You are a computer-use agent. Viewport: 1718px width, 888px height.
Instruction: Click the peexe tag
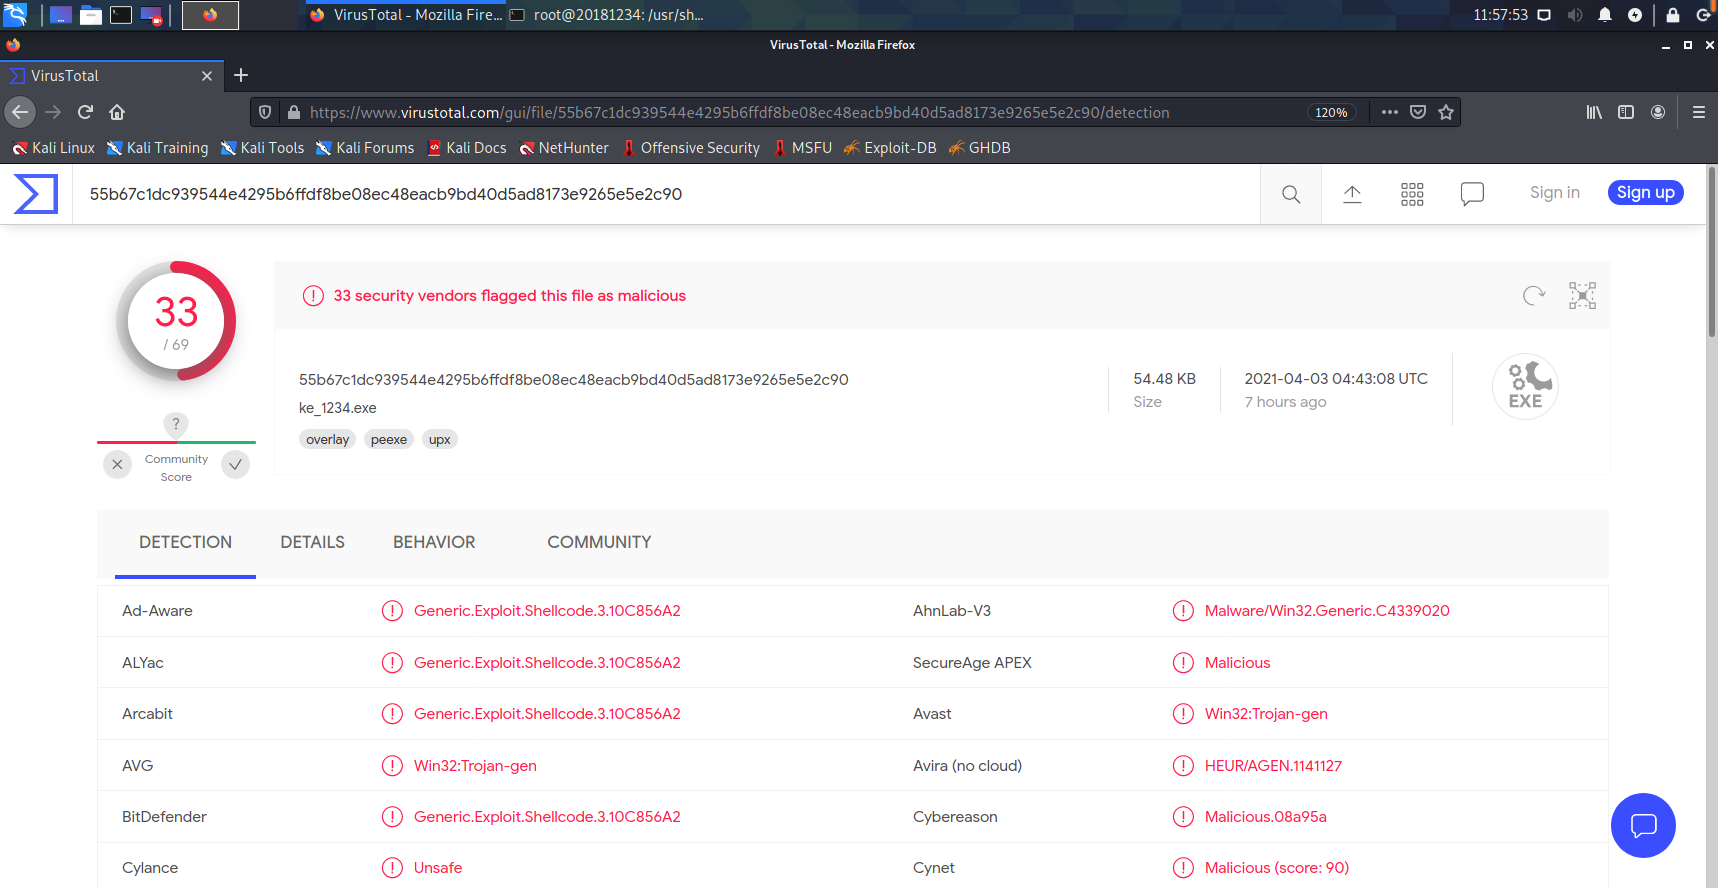click(x=389, y=439)
